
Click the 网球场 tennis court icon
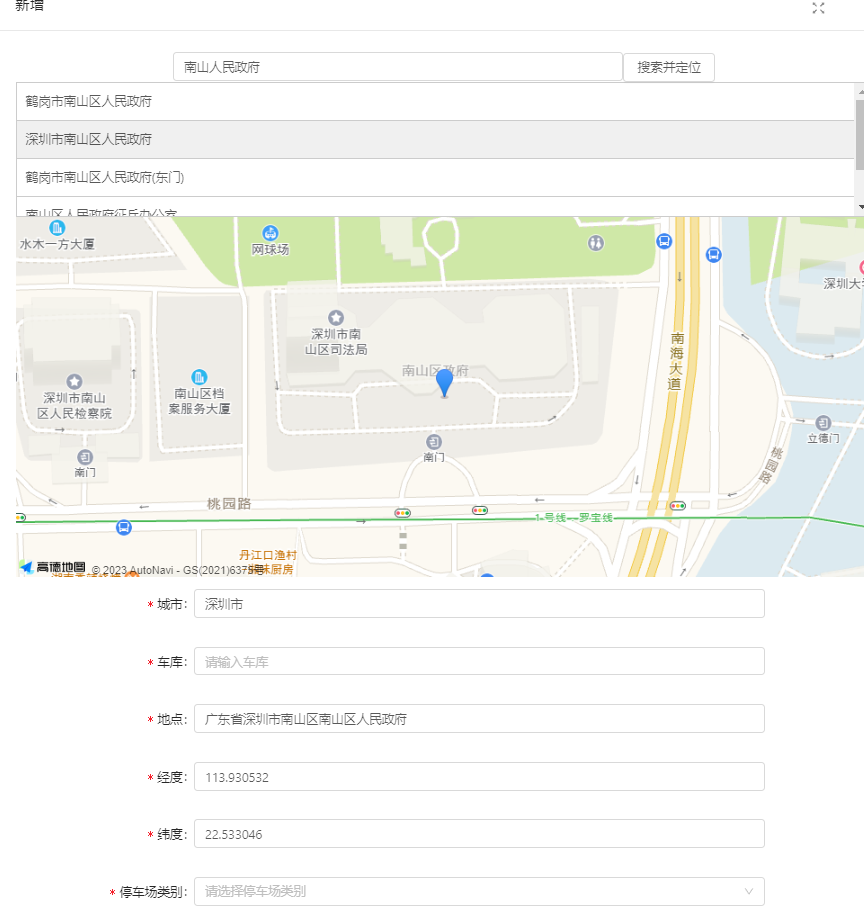pyautogui.click(x=270, y=233)
